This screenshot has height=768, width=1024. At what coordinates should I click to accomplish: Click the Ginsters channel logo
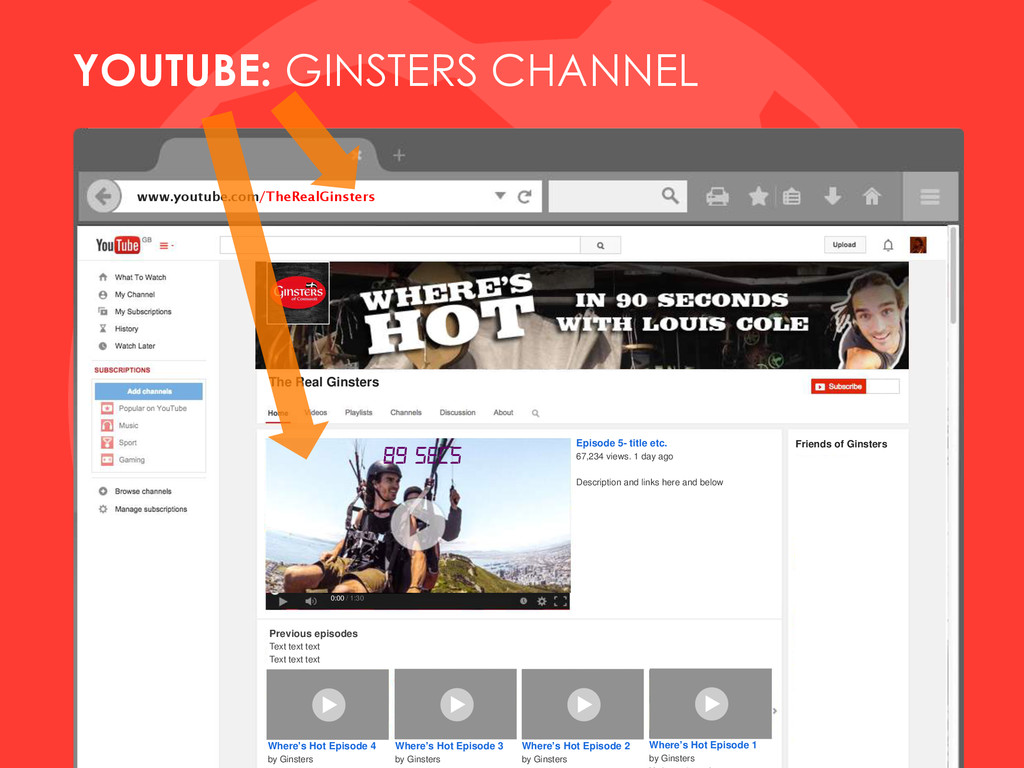point(298,293)
